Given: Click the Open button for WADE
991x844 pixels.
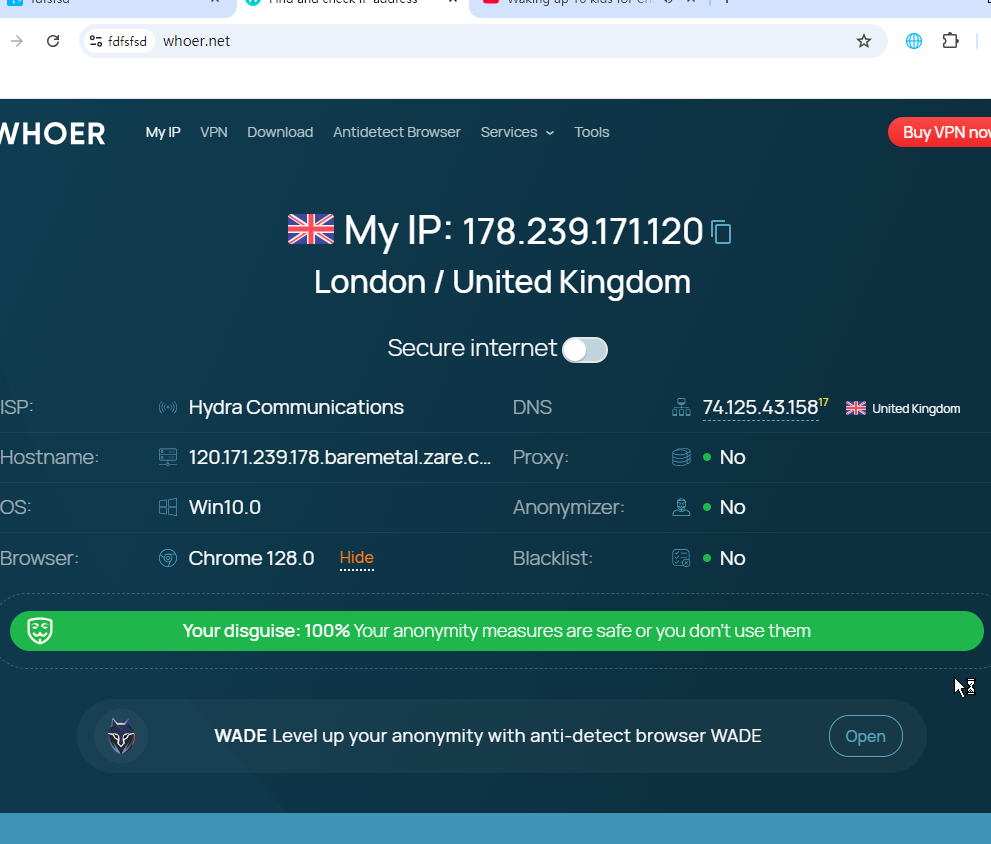Looking at the screenshot, I should (865, 736).
